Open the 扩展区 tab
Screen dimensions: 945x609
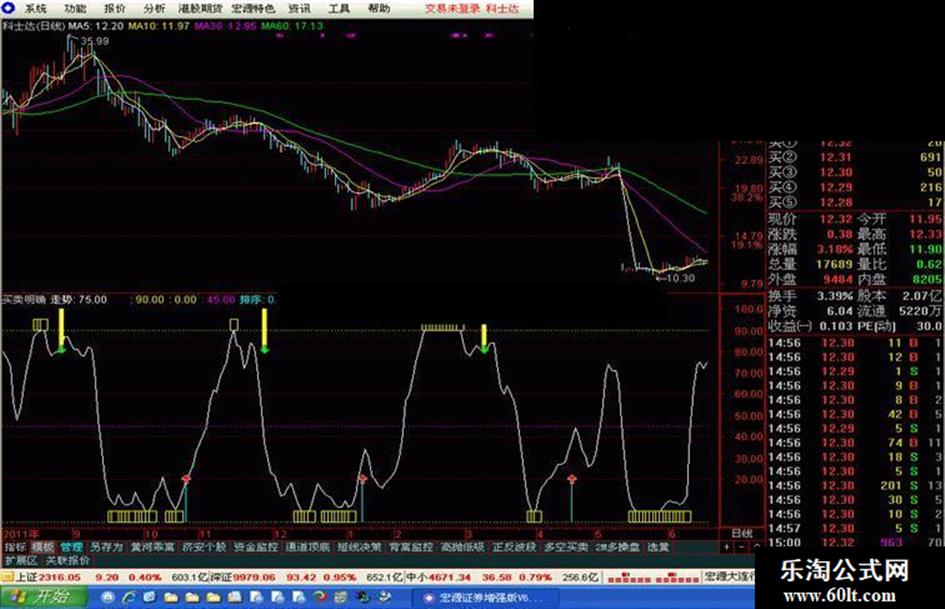[x=21, y=560]
